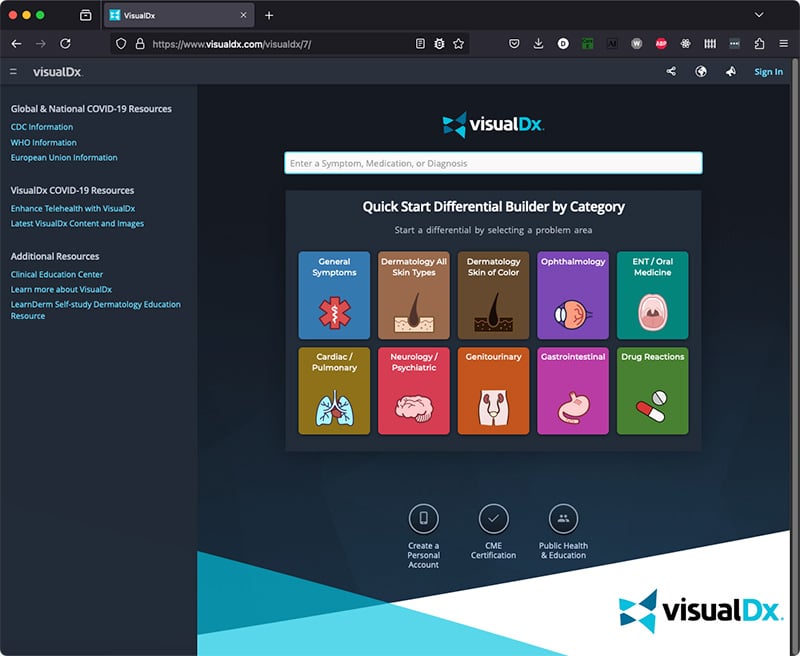Click the Create a Personal Account icon

(x=423, y=518)
